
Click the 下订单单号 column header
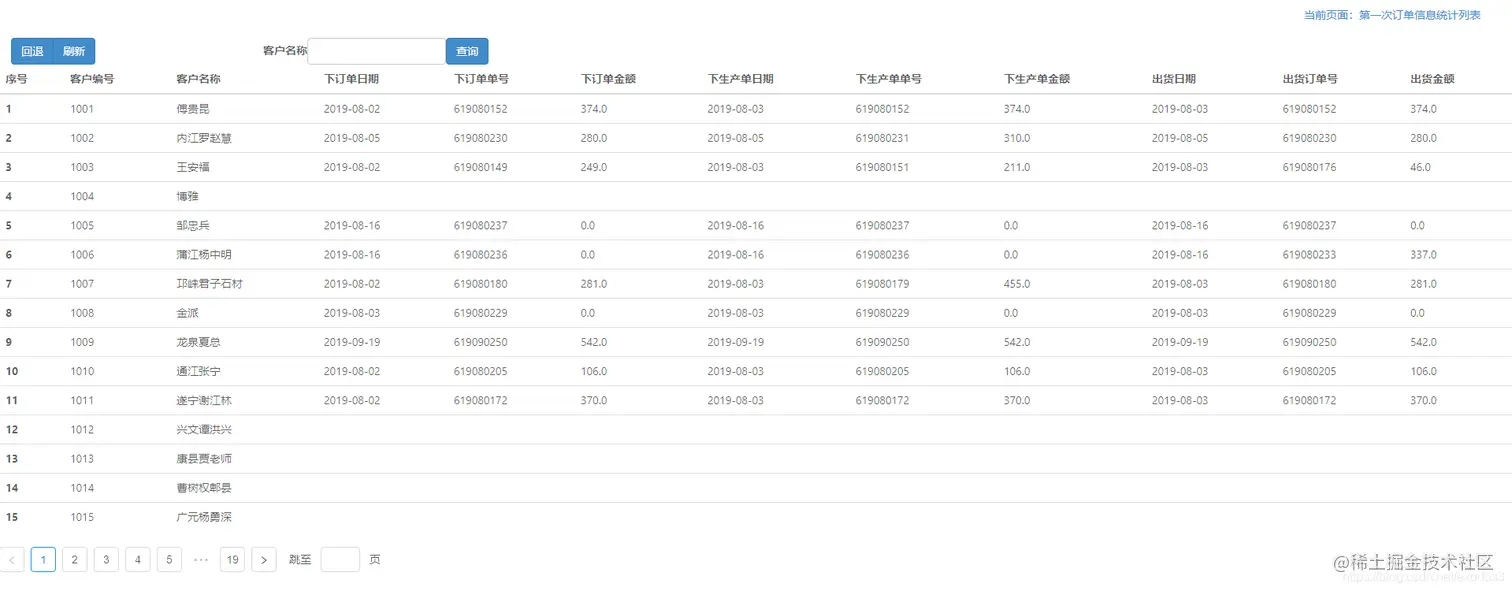(x=481, y=79)
